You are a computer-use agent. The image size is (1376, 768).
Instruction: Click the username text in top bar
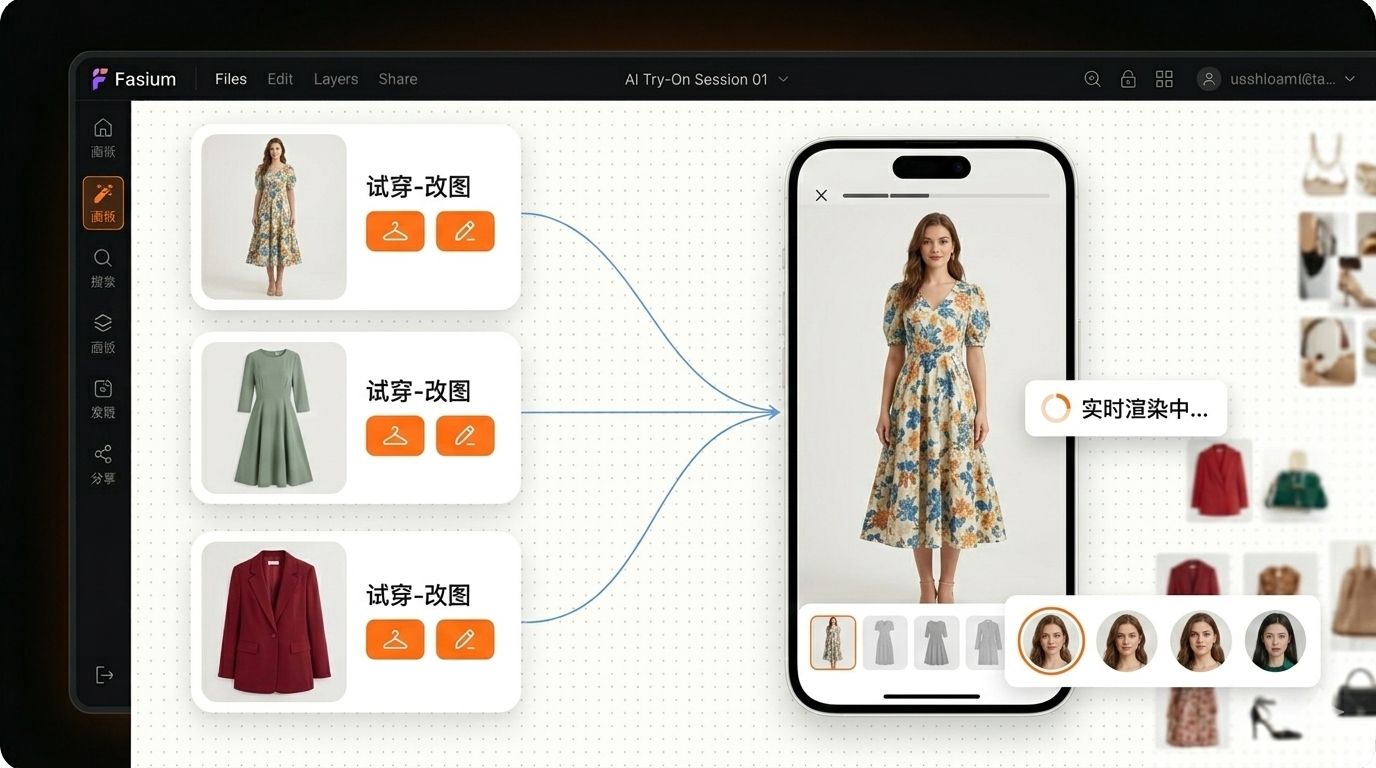pos(1283,79)
